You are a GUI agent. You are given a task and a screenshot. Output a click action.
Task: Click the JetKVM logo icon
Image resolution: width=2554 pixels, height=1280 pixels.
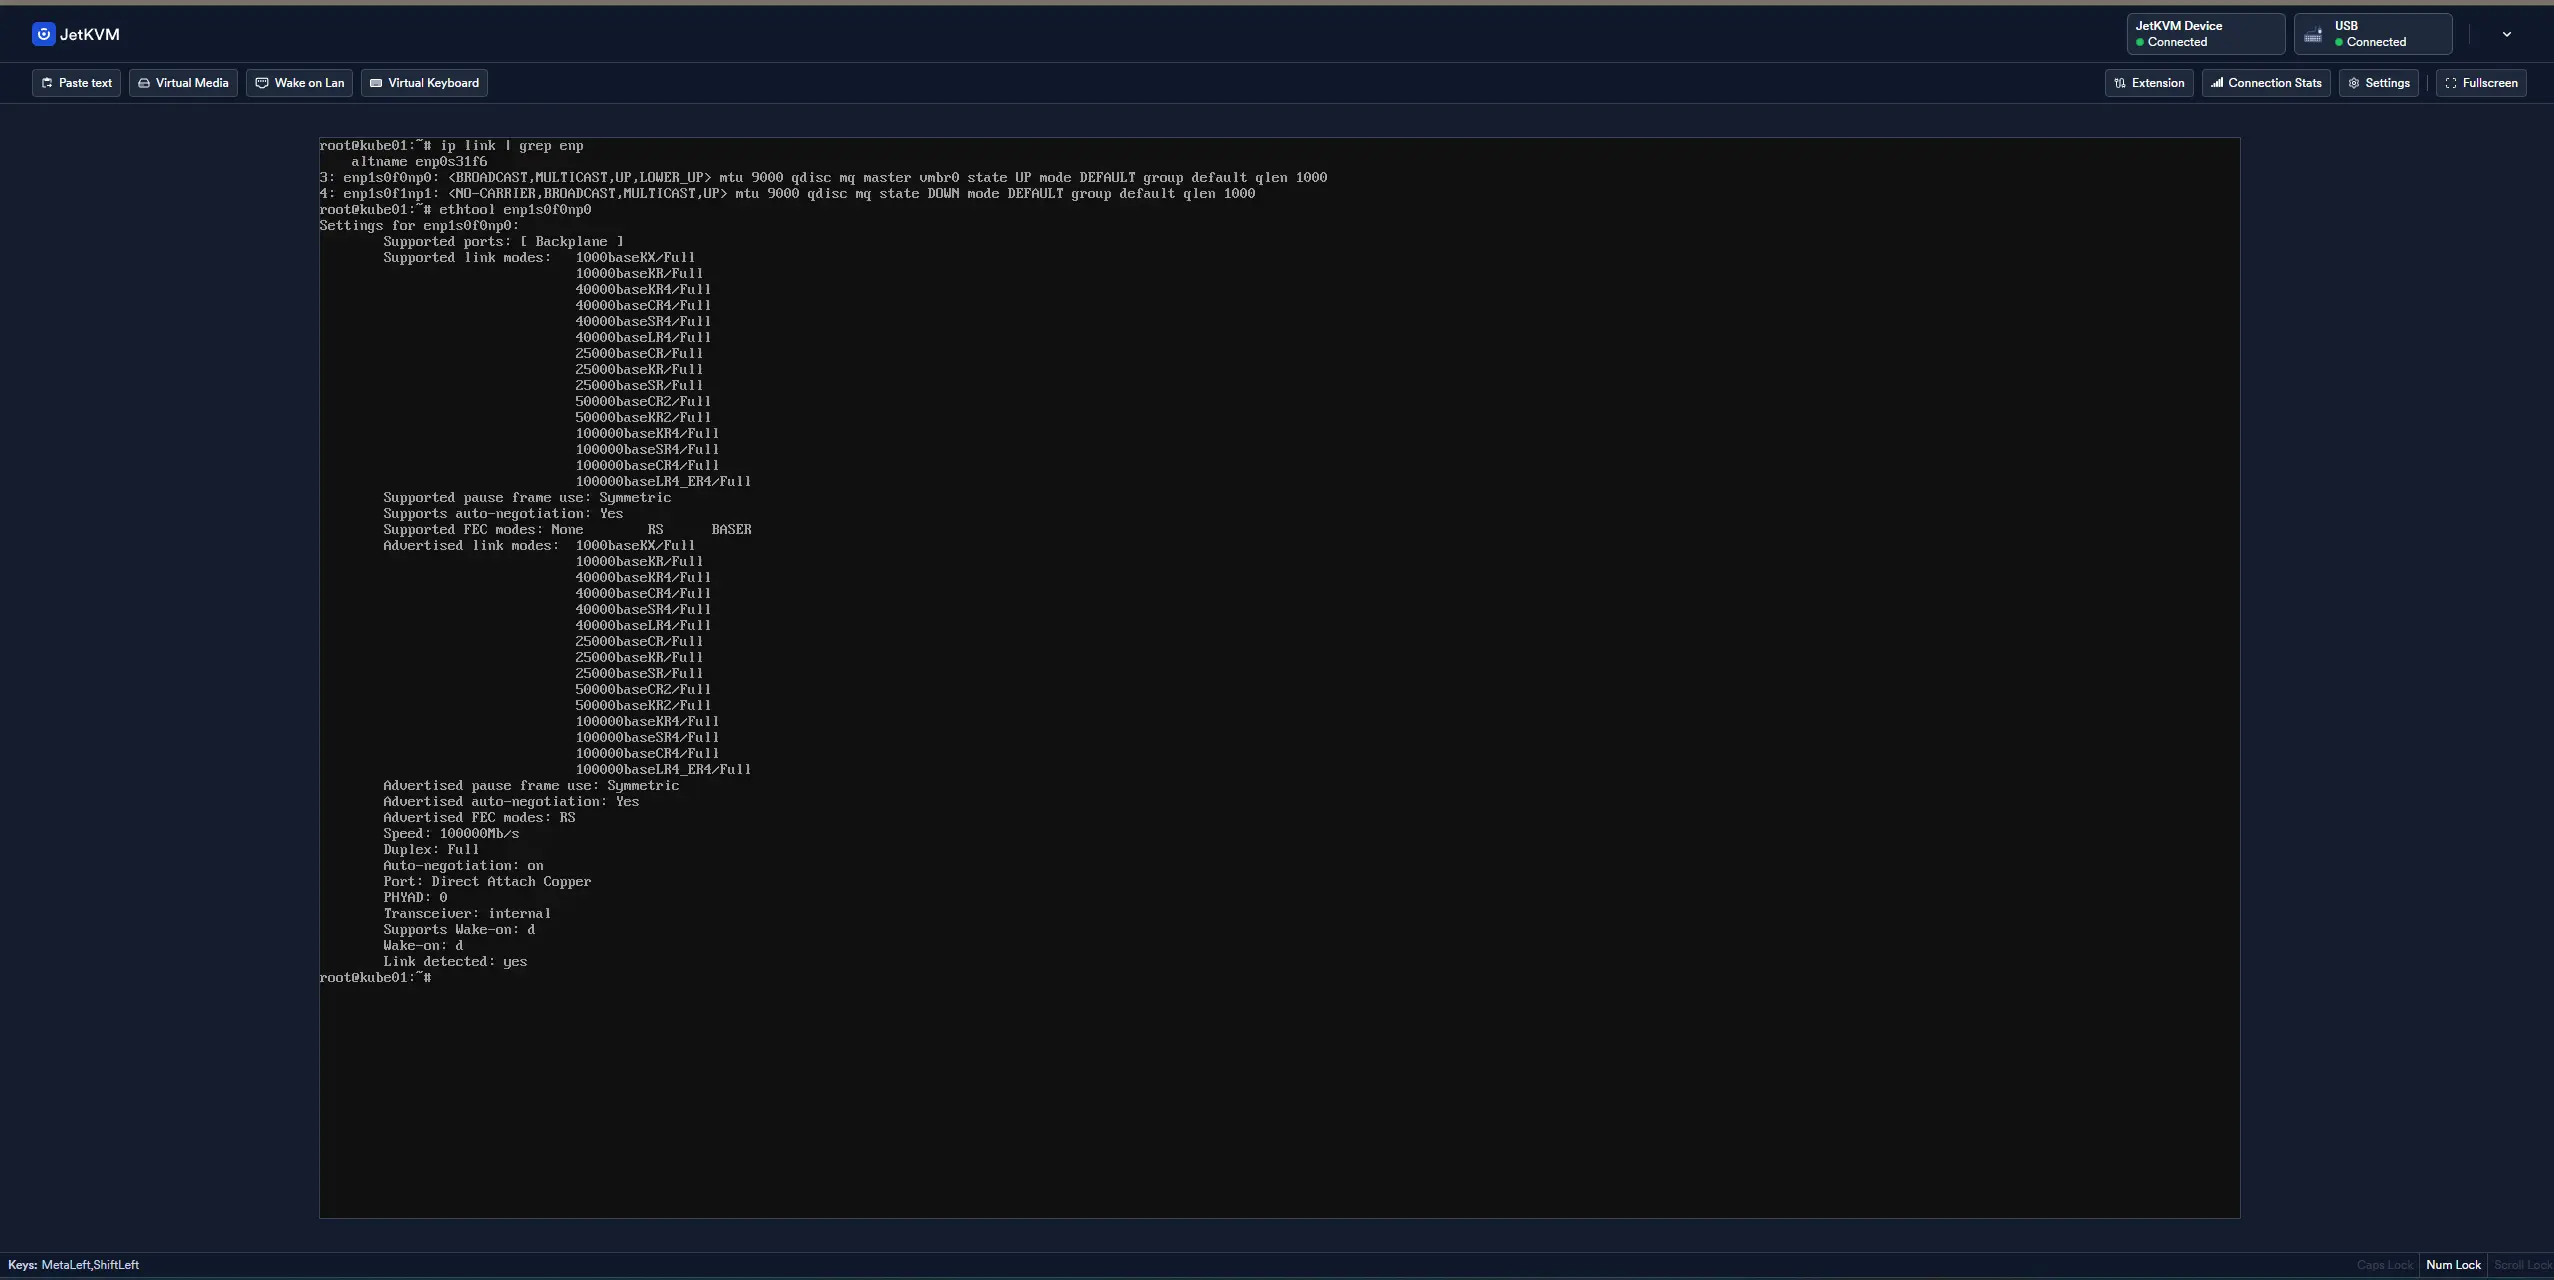point(43,34)
